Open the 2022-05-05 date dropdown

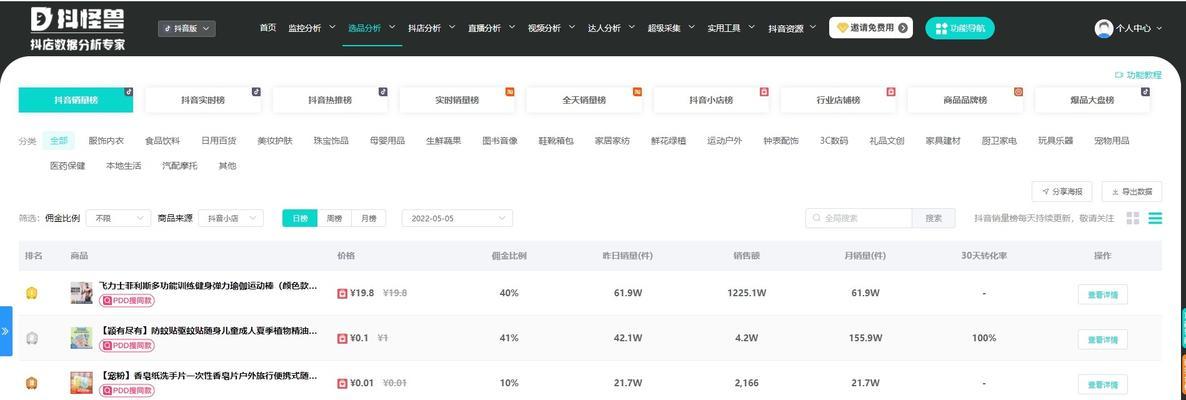click(x=457, y=218)
